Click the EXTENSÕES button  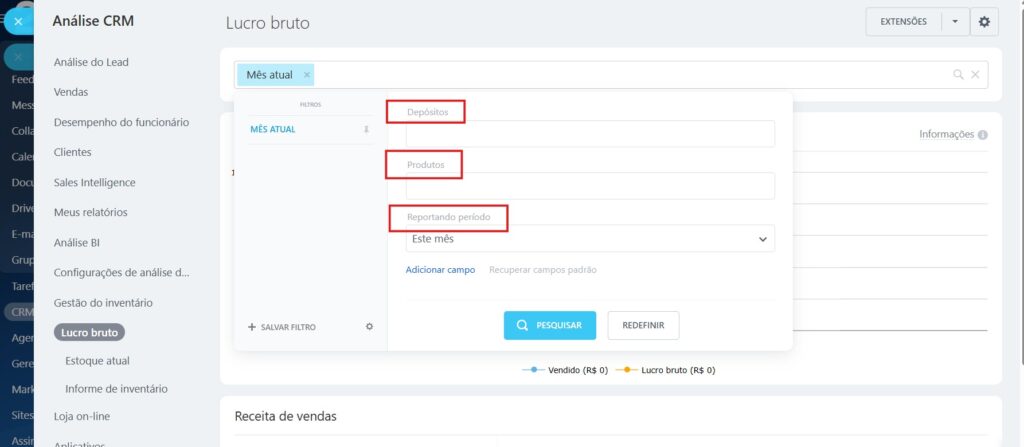coord(903,21)
